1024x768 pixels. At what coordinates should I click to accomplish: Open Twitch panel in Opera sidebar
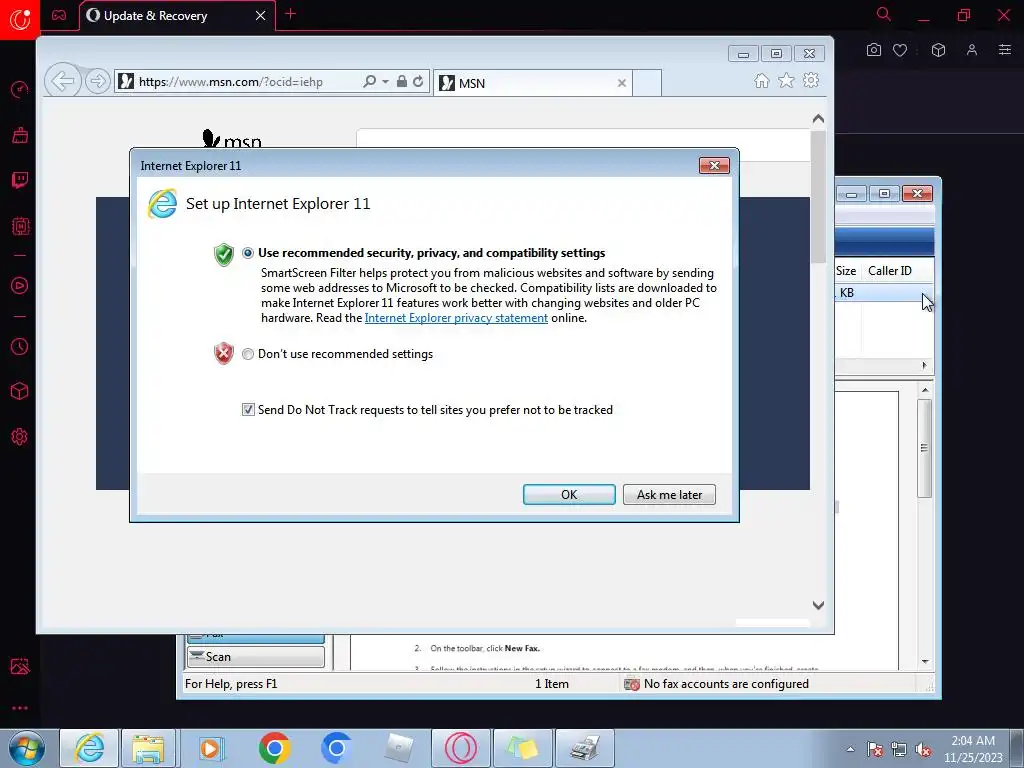20,180
